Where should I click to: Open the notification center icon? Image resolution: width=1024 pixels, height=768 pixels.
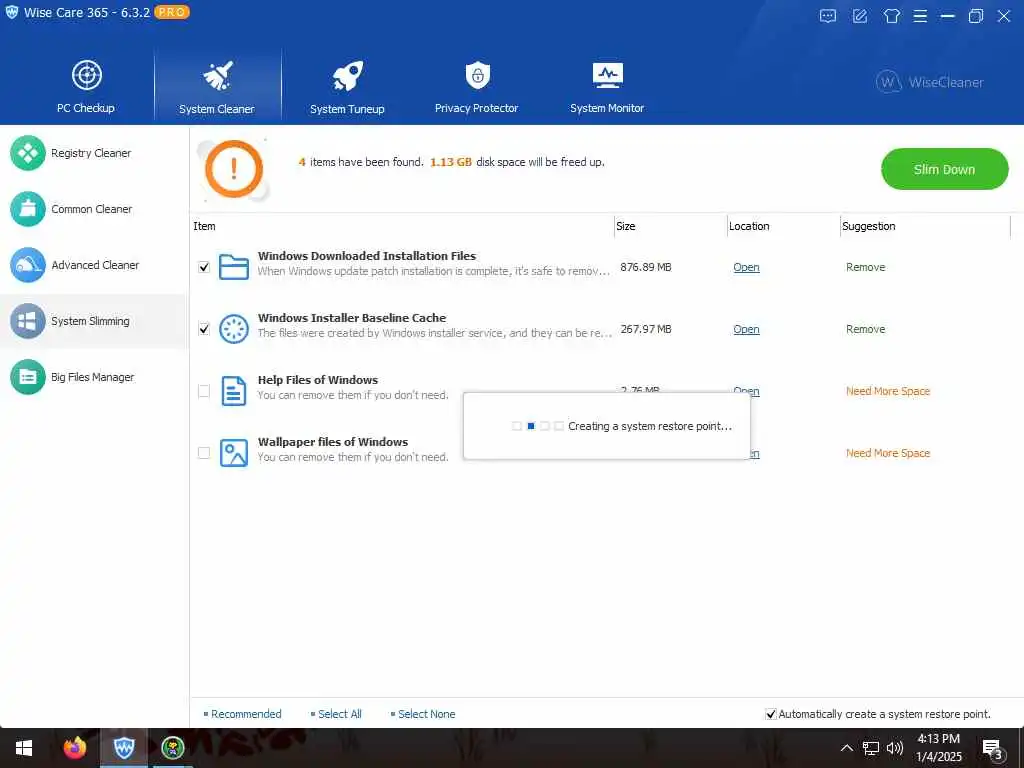(x=992, y=748)
